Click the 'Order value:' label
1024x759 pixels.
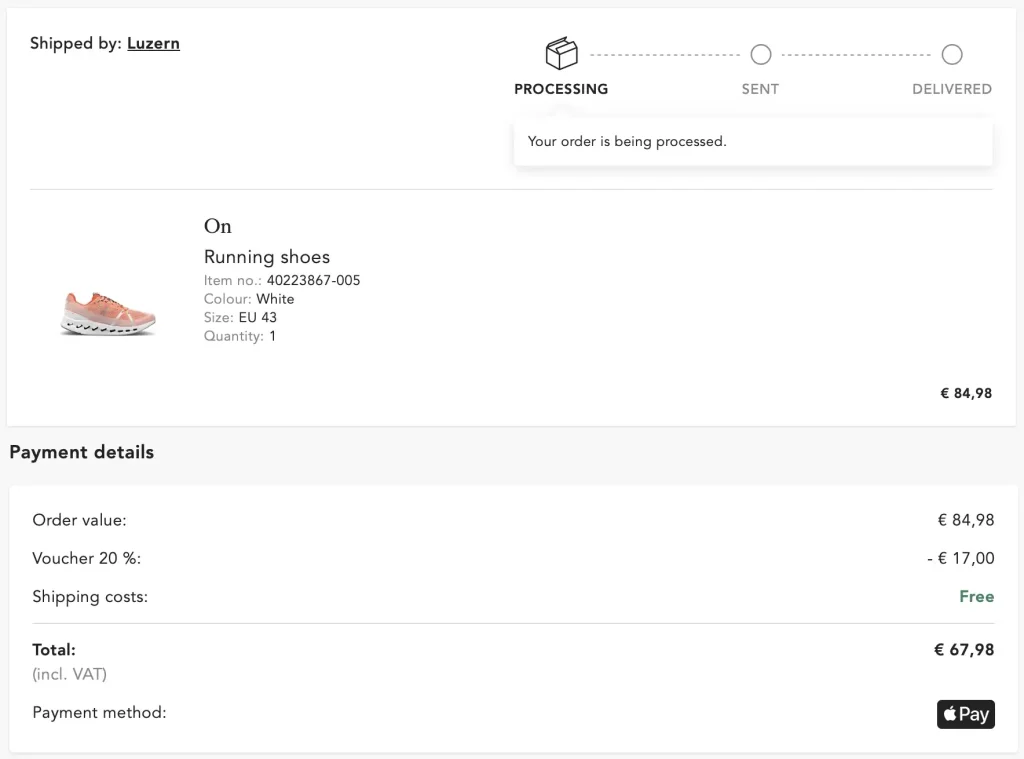coord(79,520)
